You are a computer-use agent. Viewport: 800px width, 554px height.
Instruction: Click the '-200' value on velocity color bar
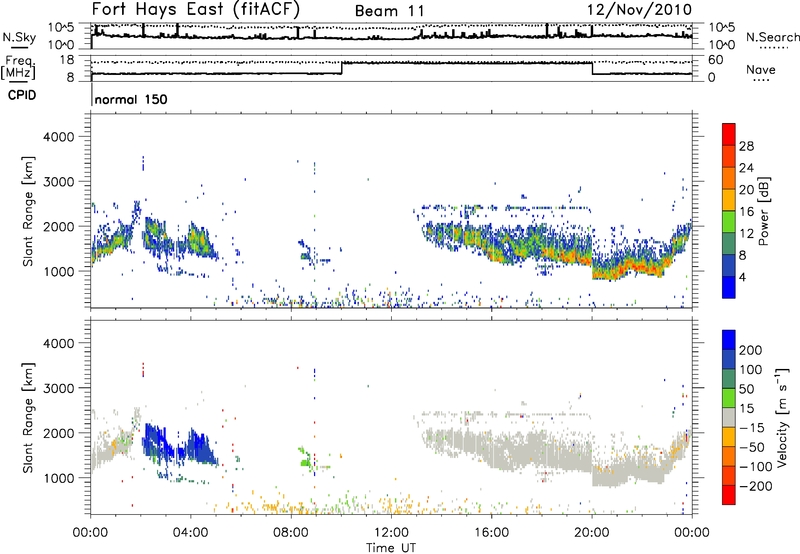click(x=755, y=486)
